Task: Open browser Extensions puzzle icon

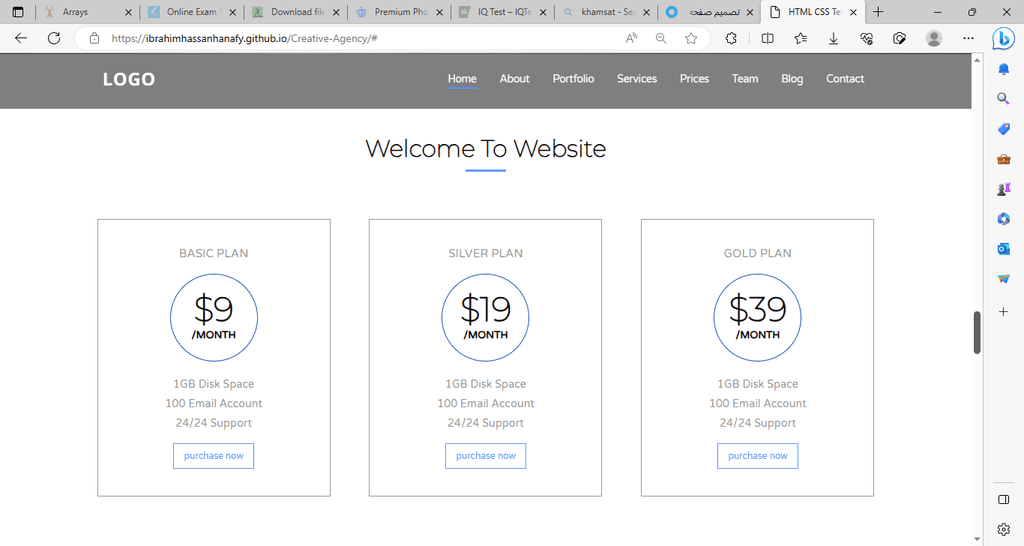Action: [731, 39]
